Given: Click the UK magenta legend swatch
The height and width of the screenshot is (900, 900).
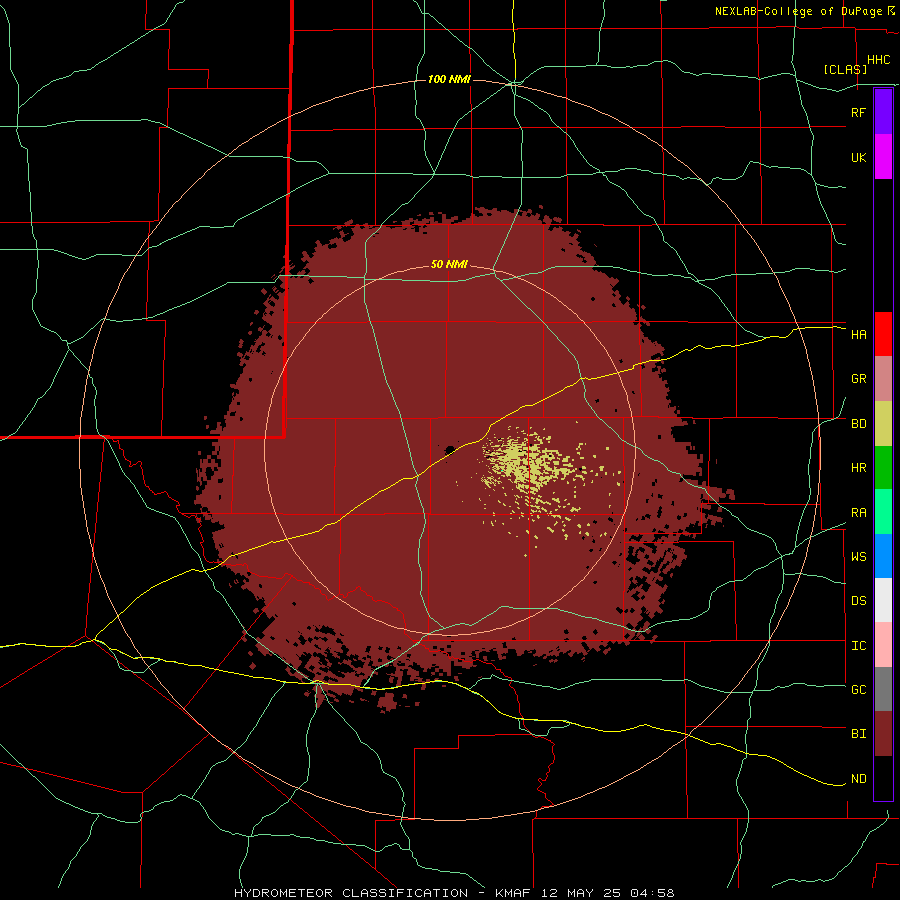Looking at the screenshot, I should click(883, 157).
